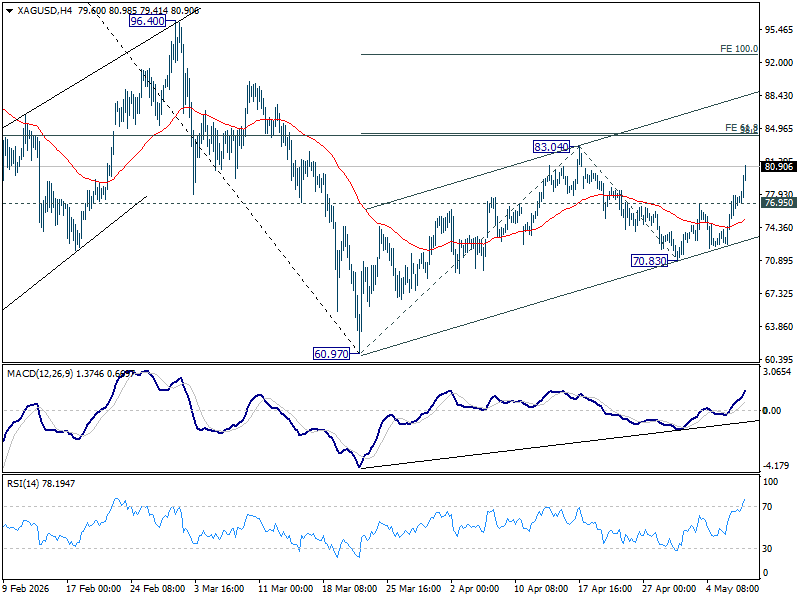Select the 60.970 low price label
800x600 pixels.
click(x=332, y=354)
